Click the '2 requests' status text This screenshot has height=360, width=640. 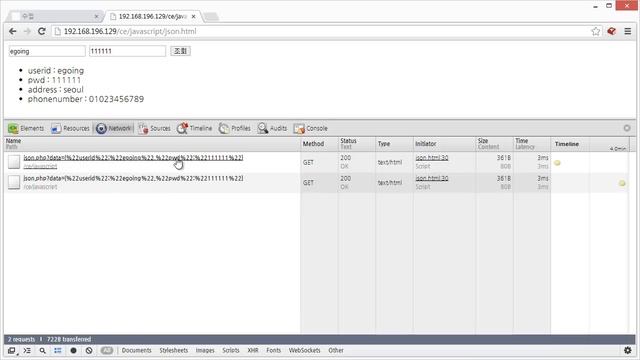[21, 339]
